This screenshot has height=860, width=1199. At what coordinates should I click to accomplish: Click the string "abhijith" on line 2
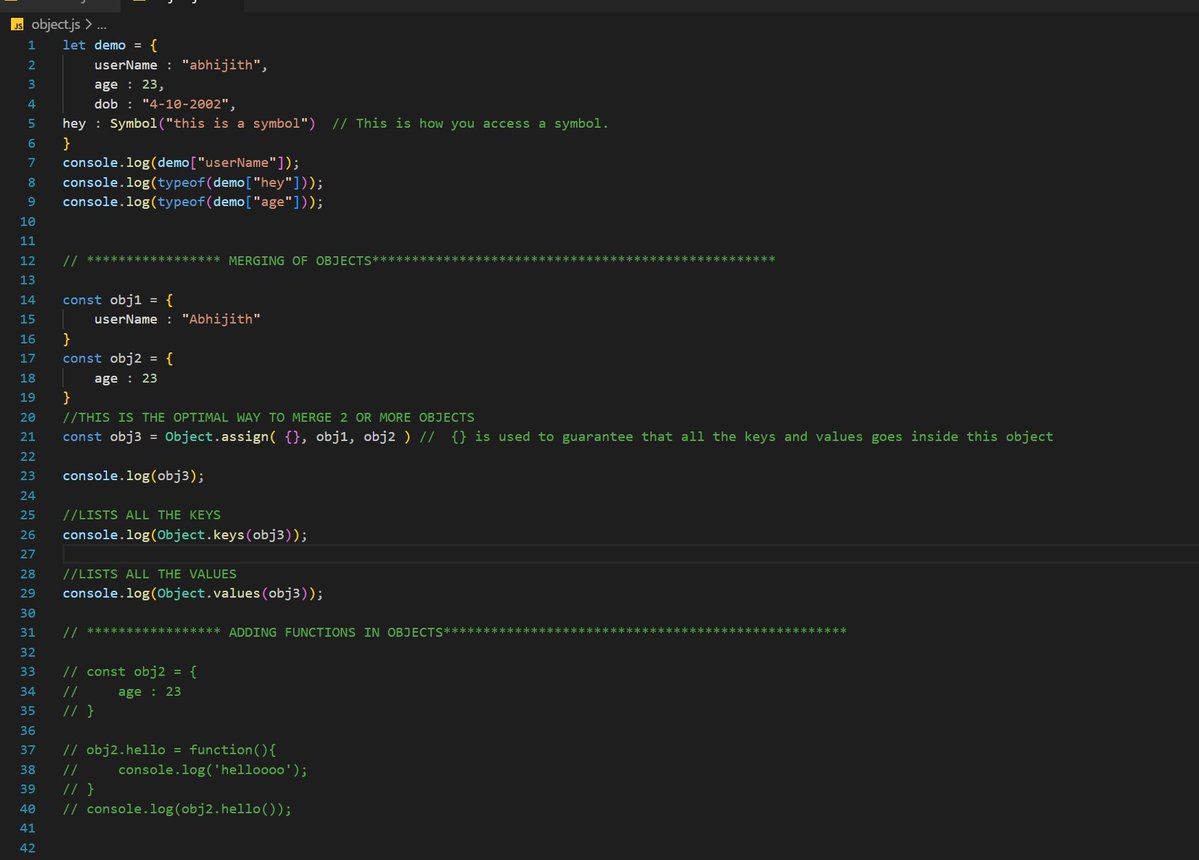[x=221, y=64]
